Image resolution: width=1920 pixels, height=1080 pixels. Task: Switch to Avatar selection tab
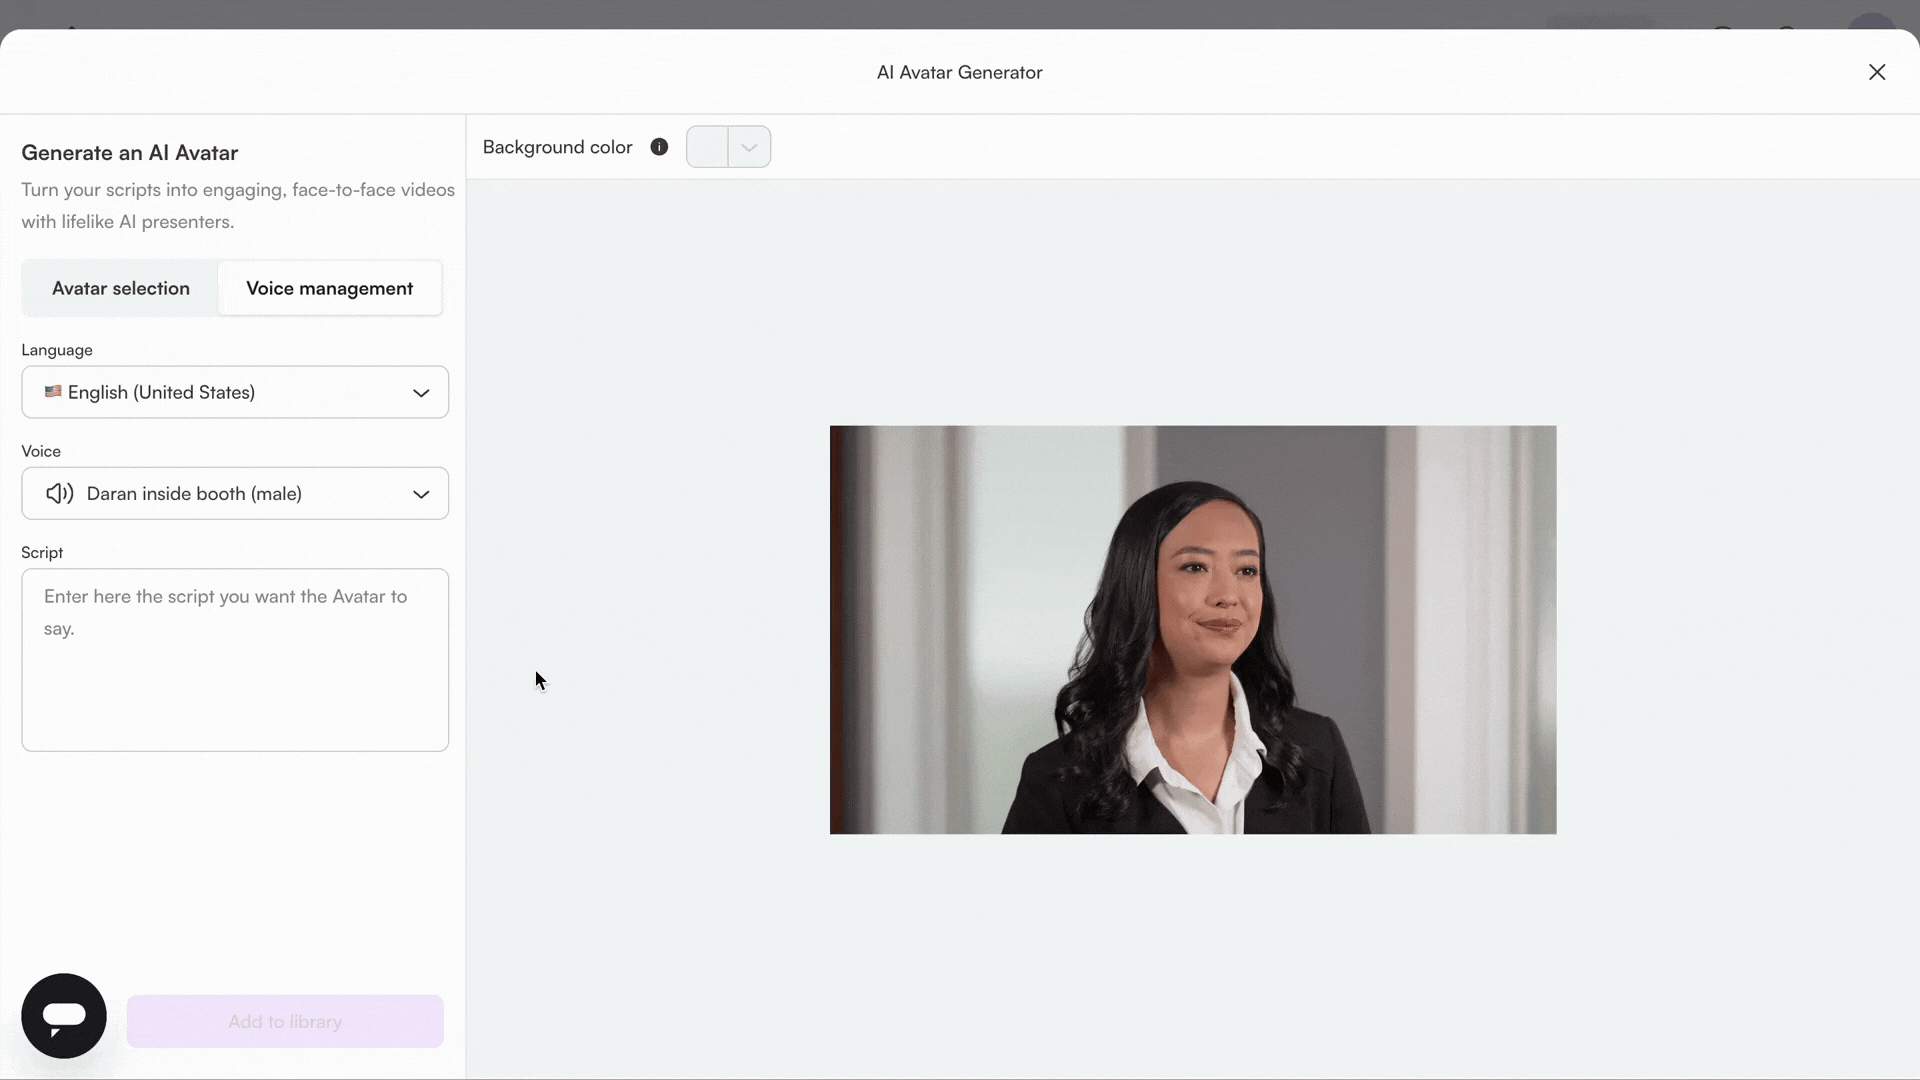pyautogui.click(x=121, y=288)
